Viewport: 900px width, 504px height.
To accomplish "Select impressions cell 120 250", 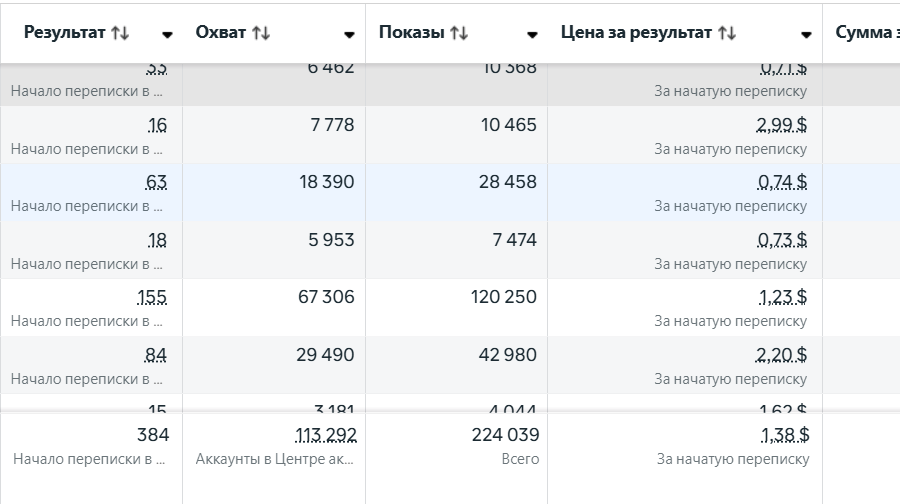I will coord(503,297).
